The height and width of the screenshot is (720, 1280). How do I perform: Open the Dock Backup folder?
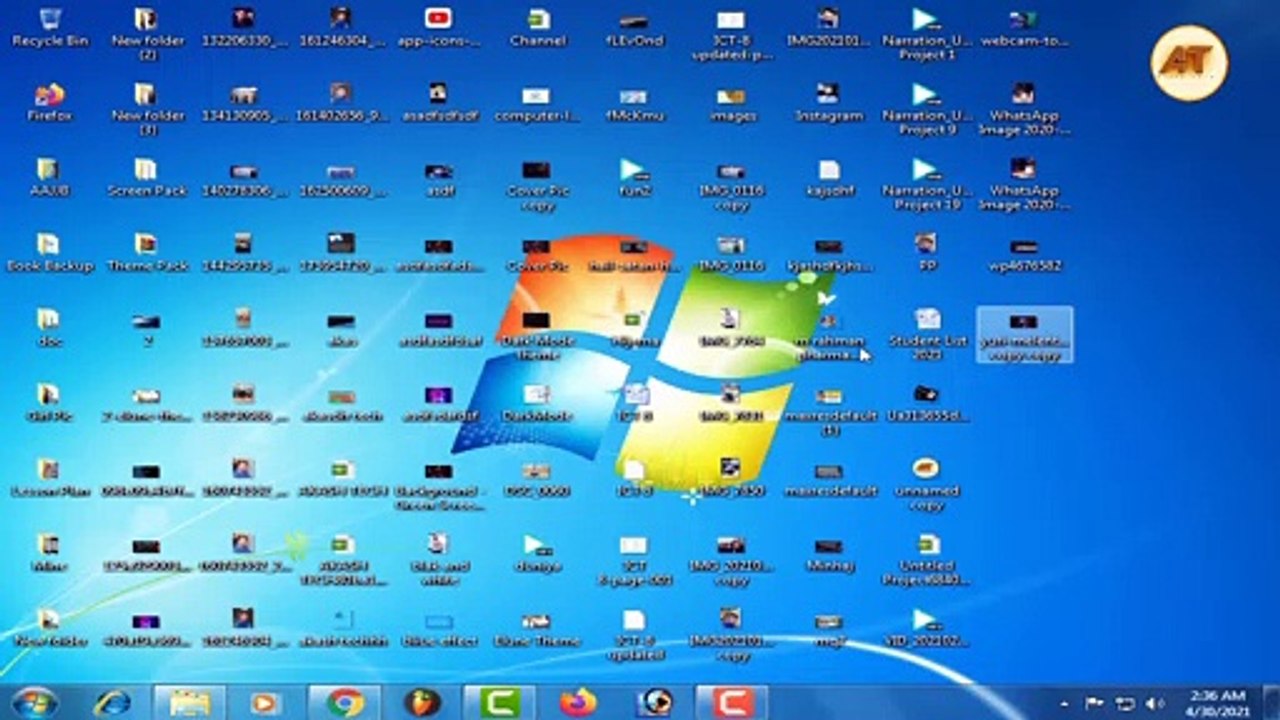[49, 252]
